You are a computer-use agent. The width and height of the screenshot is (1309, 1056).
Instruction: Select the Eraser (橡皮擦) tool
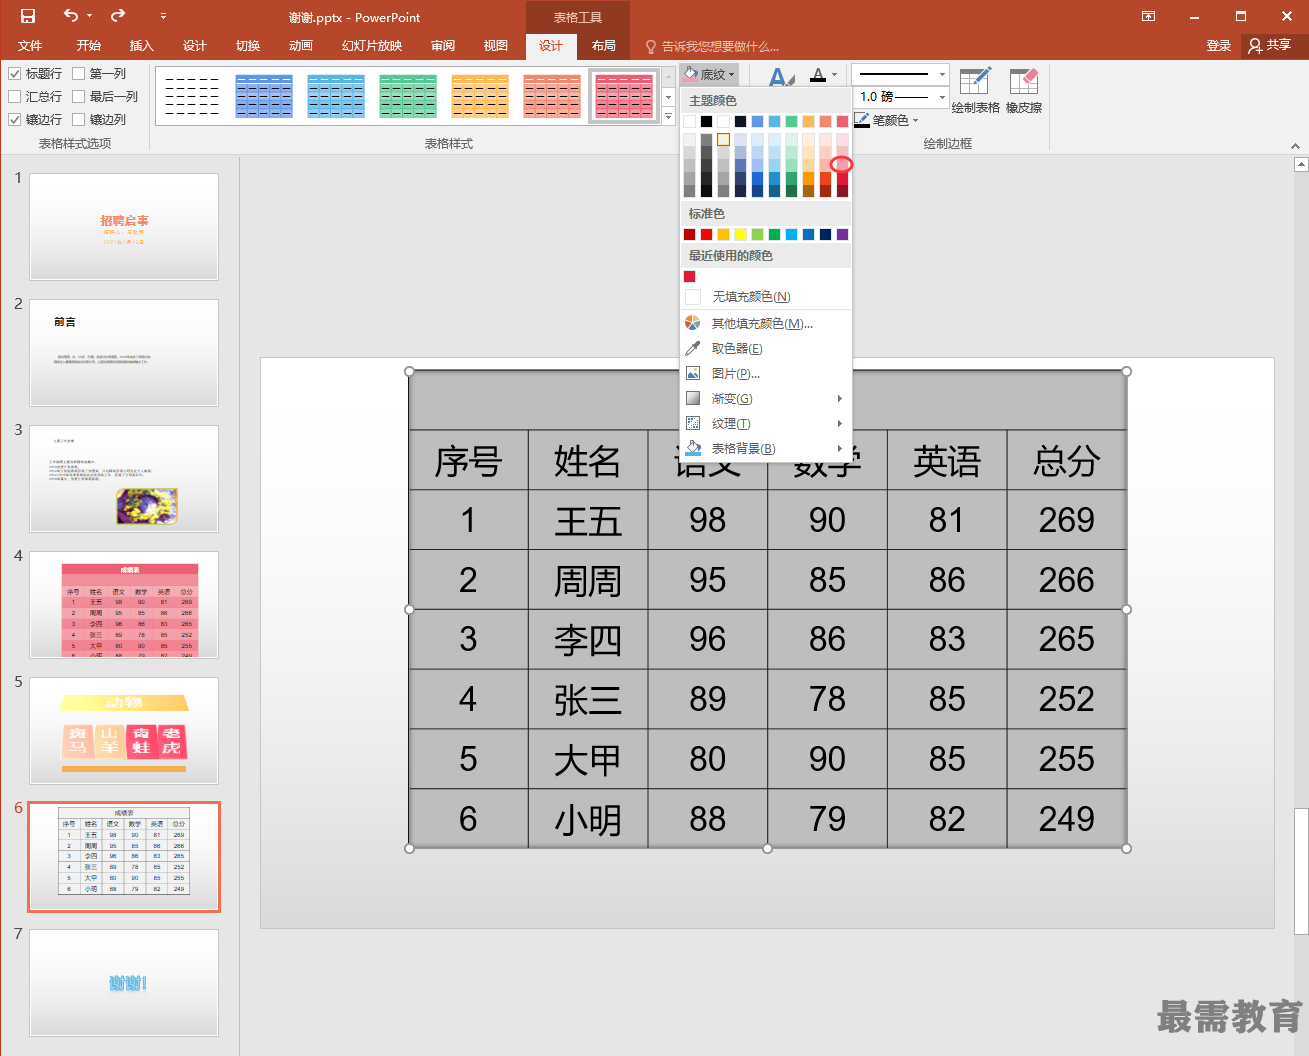[x=1024, y=91]
